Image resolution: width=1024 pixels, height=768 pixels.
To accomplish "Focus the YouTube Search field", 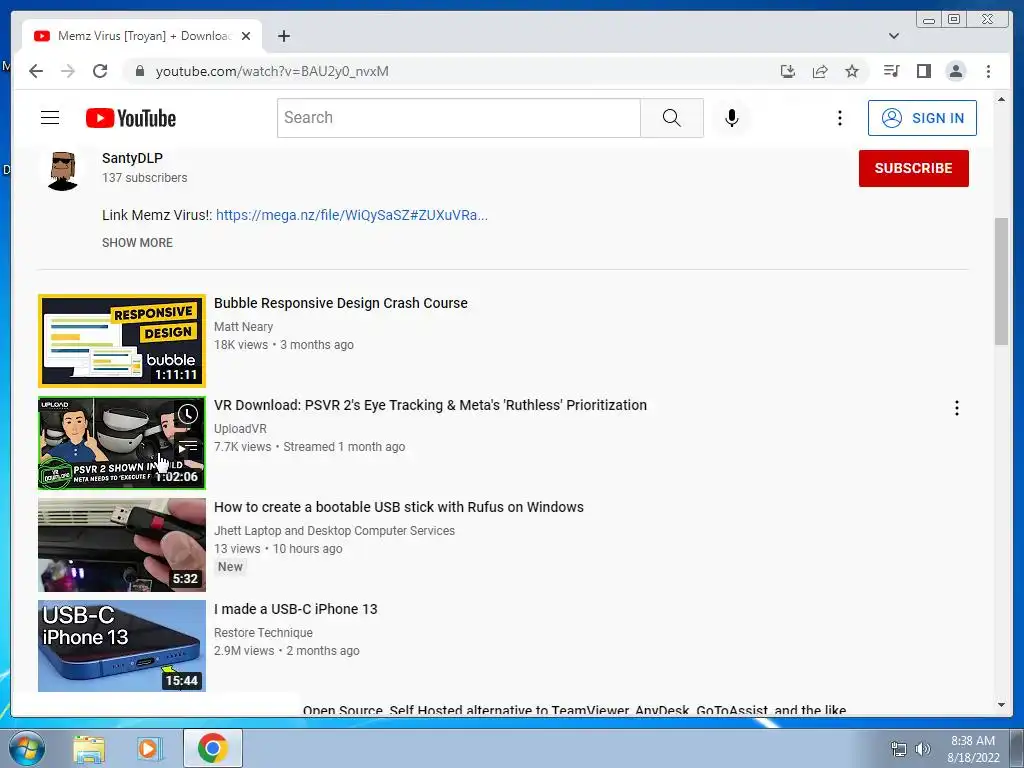I will point(458,118).
